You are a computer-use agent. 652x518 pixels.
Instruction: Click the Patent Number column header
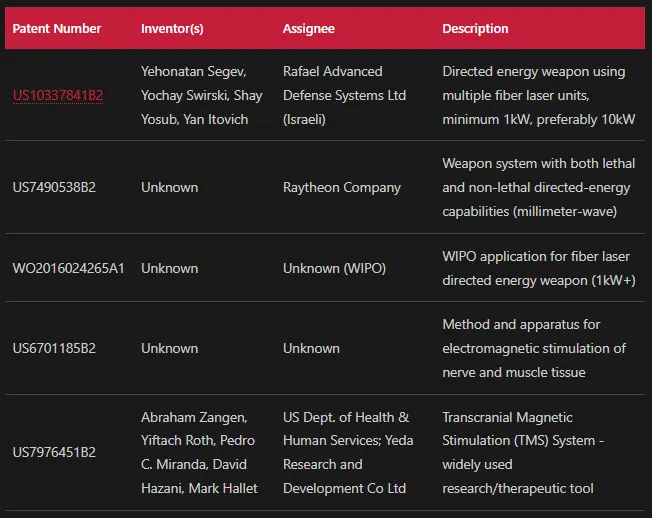point(57,28)
